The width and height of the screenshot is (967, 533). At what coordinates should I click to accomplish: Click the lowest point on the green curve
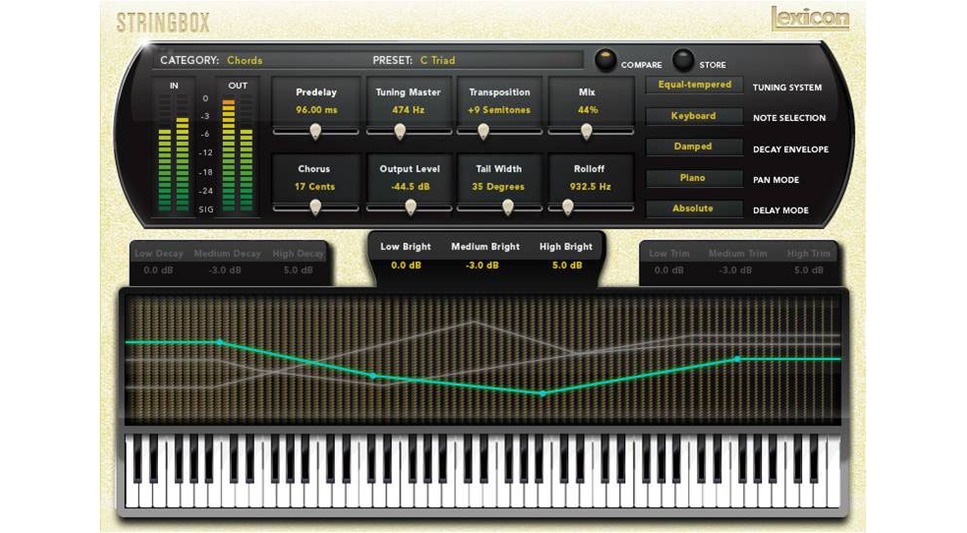coord(543,394)
